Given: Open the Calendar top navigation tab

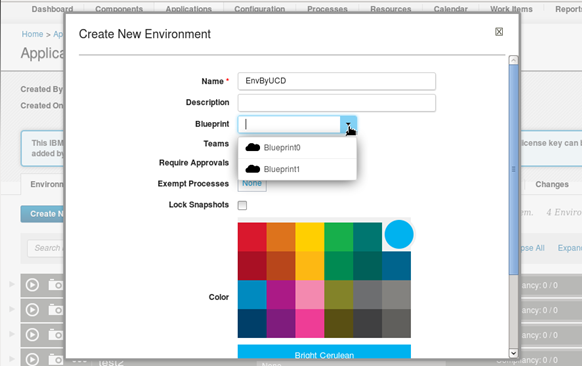Looking at the screenshot, I should click(x=451, y=9).
